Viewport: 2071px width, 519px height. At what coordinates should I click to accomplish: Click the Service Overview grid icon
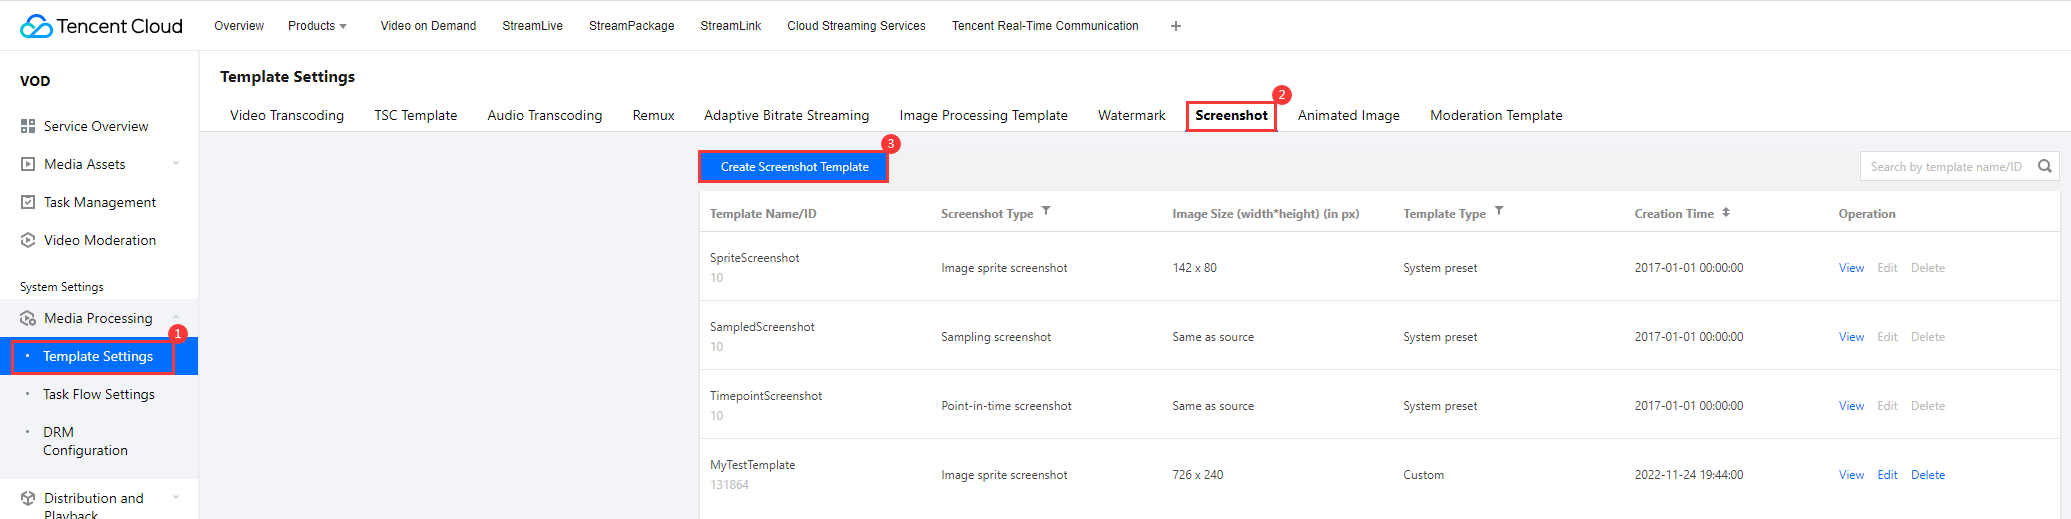tap(28, 126)
